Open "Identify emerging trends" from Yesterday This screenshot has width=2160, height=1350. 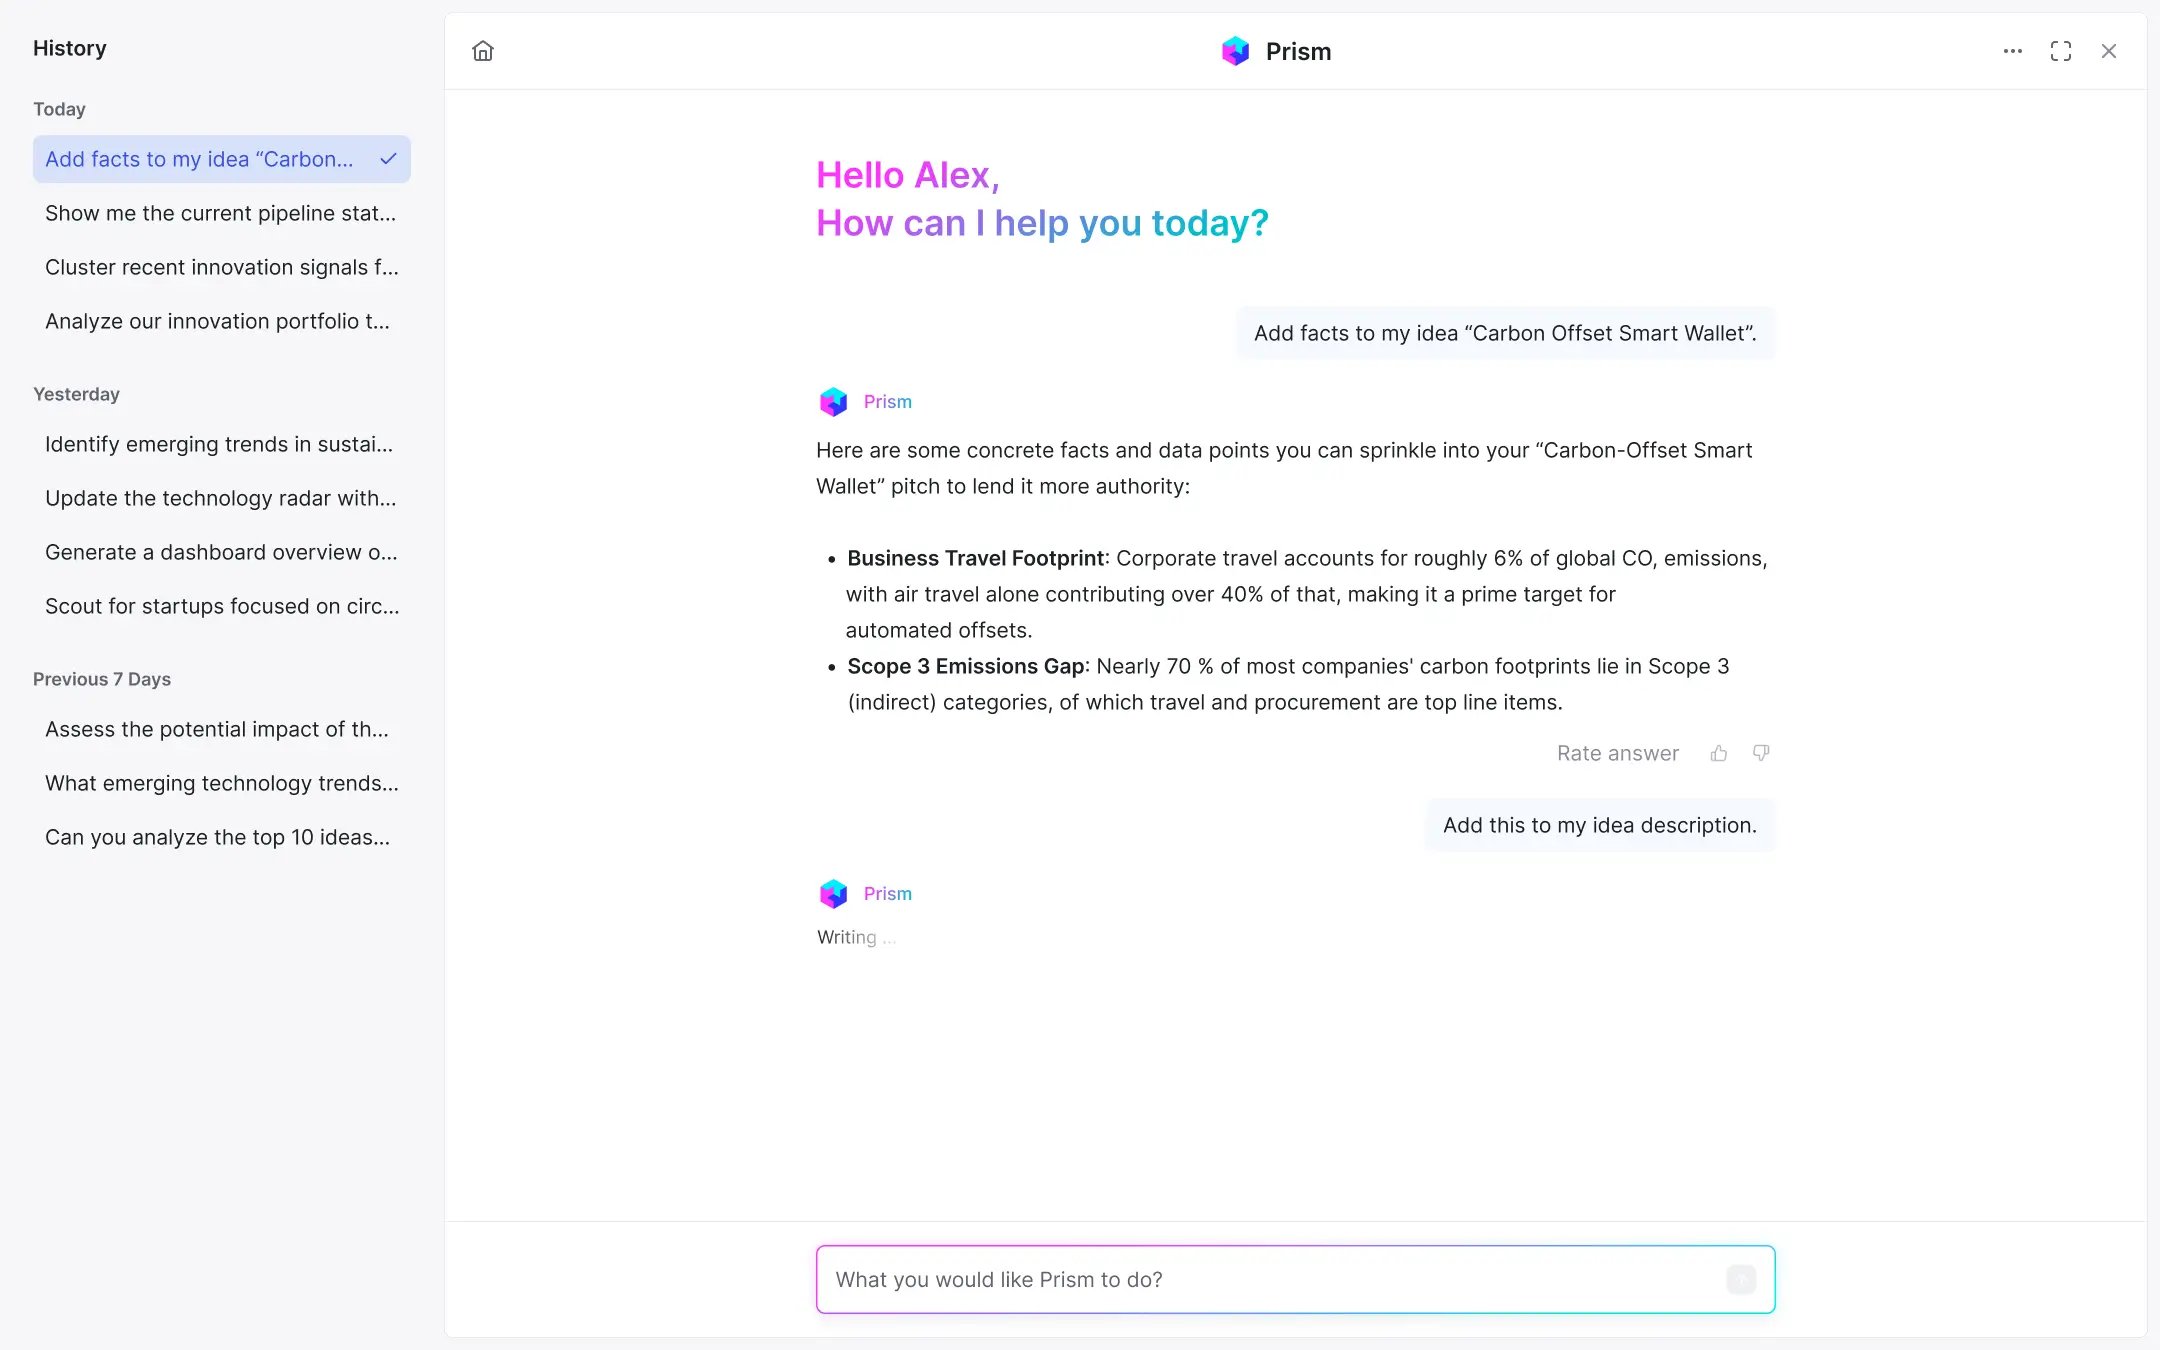click(x=219, y=444)
